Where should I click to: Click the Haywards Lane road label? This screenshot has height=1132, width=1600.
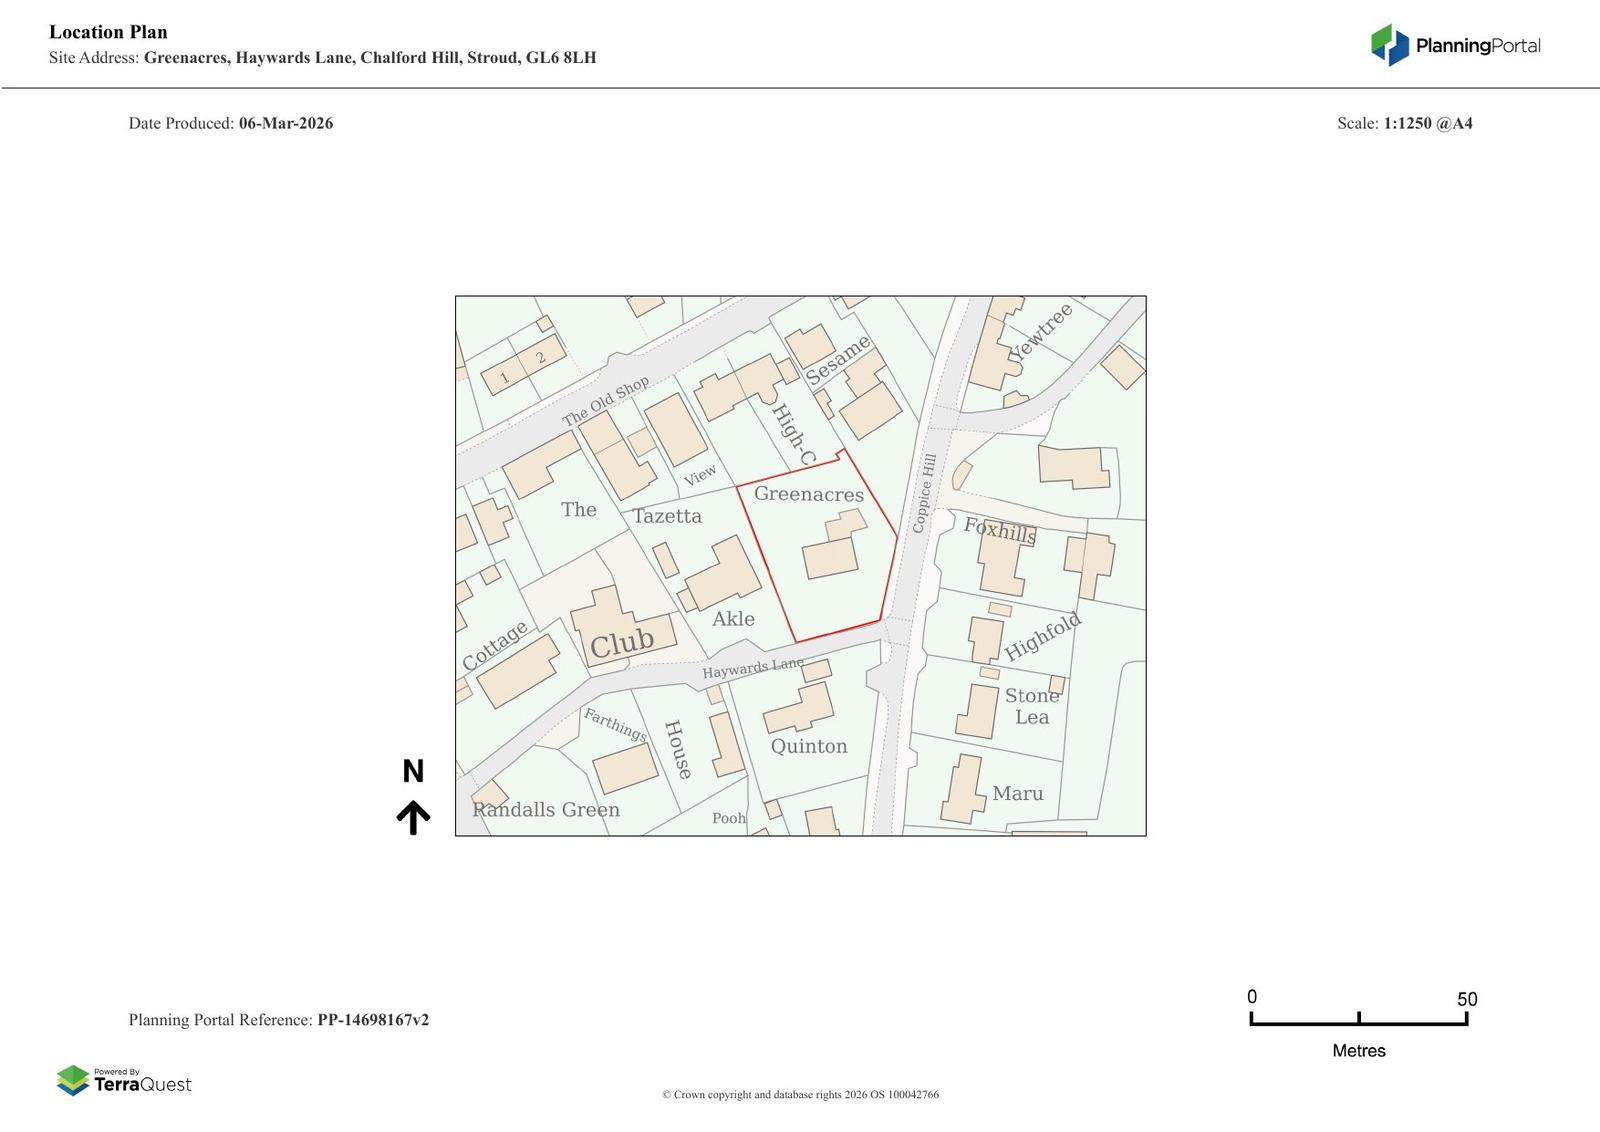pyautogui.click(x=752, y=668)
